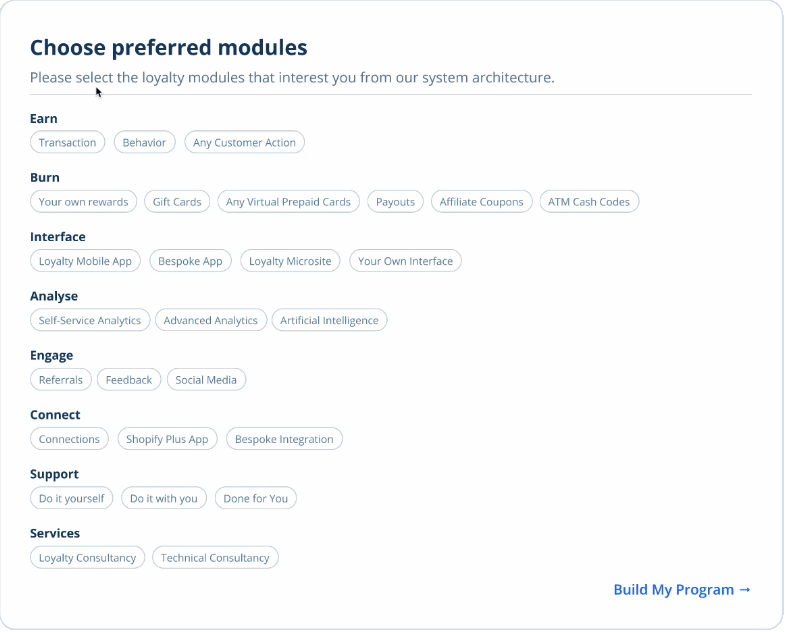The image size is (785, 632).
Task: Select Loyalty Mobile App interface
Action: pyautogui.click(x=85, y=261)
